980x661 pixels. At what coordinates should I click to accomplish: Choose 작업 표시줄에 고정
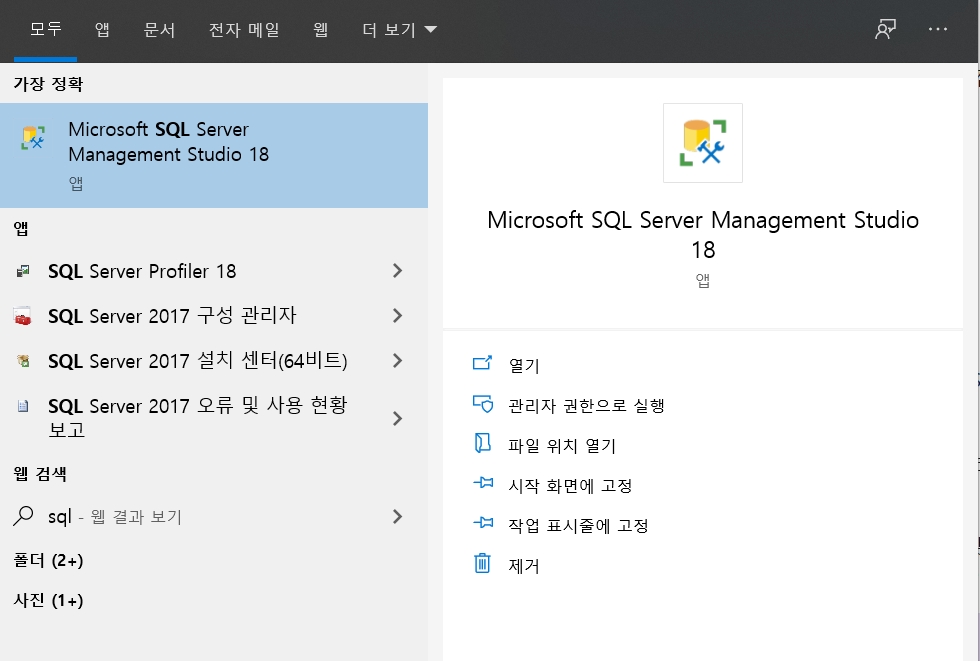[x=578, y=525]
